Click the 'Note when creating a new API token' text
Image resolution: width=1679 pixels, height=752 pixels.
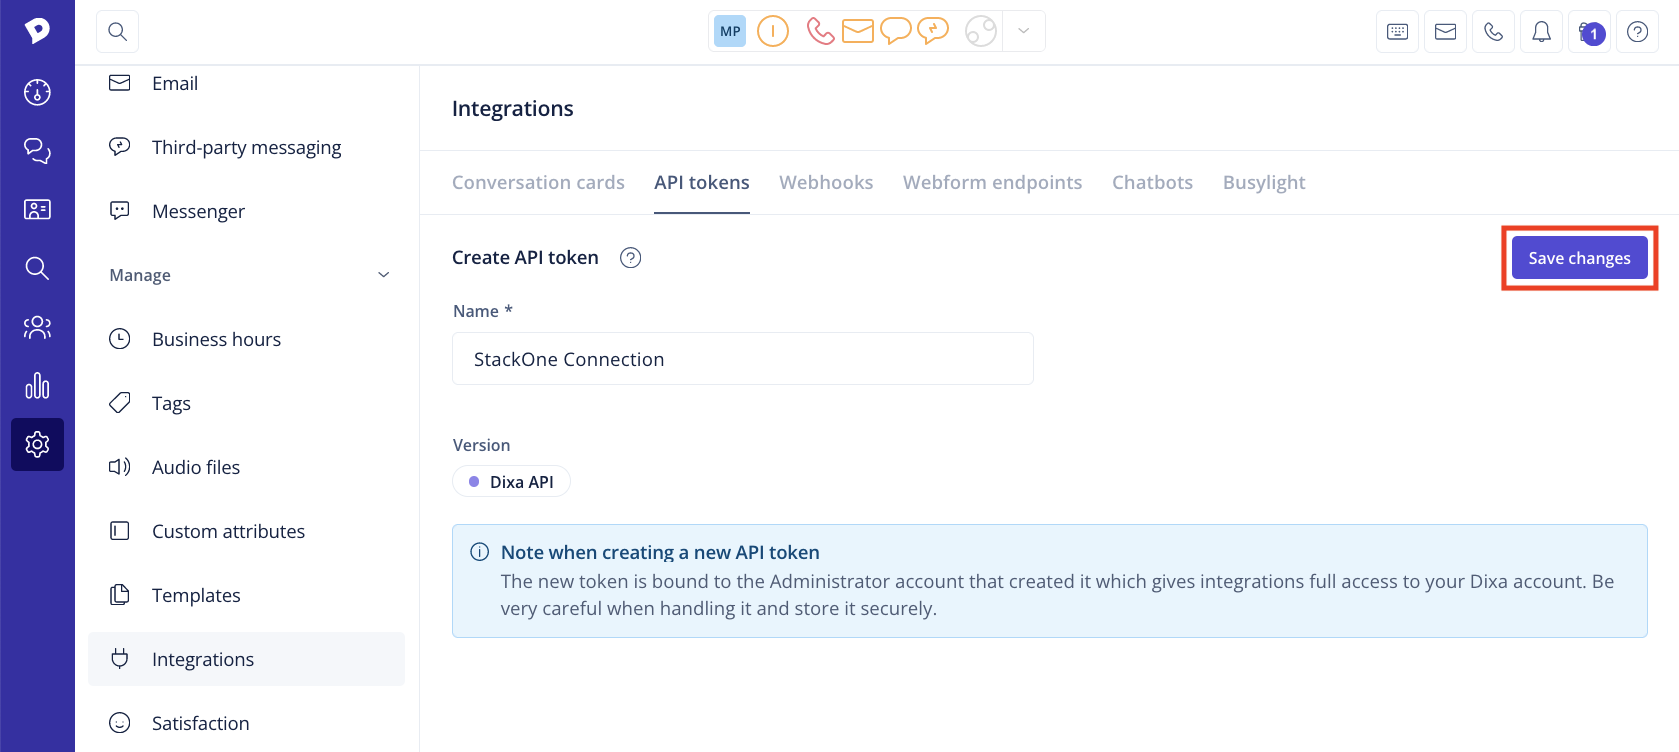[x=660, y=552]
